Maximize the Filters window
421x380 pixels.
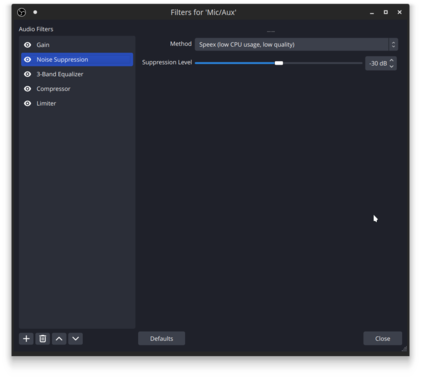pyautogui.click(x=386, y=12)
